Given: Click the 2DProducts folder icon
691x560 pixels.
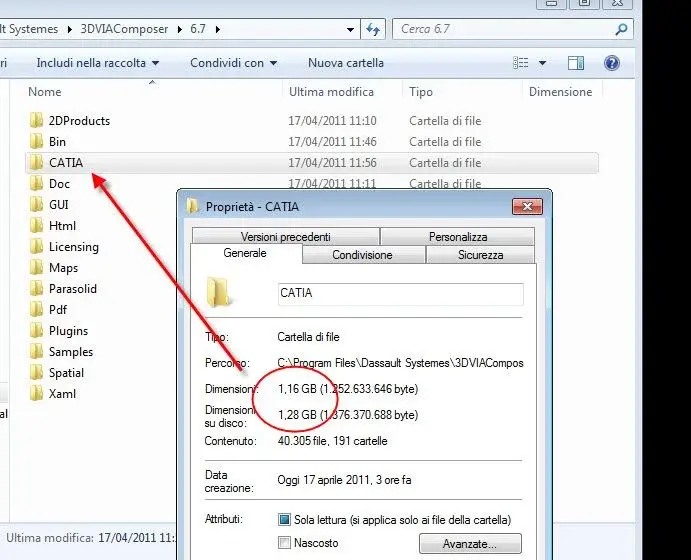Looking at the screenshot, I should pos(37,120).
